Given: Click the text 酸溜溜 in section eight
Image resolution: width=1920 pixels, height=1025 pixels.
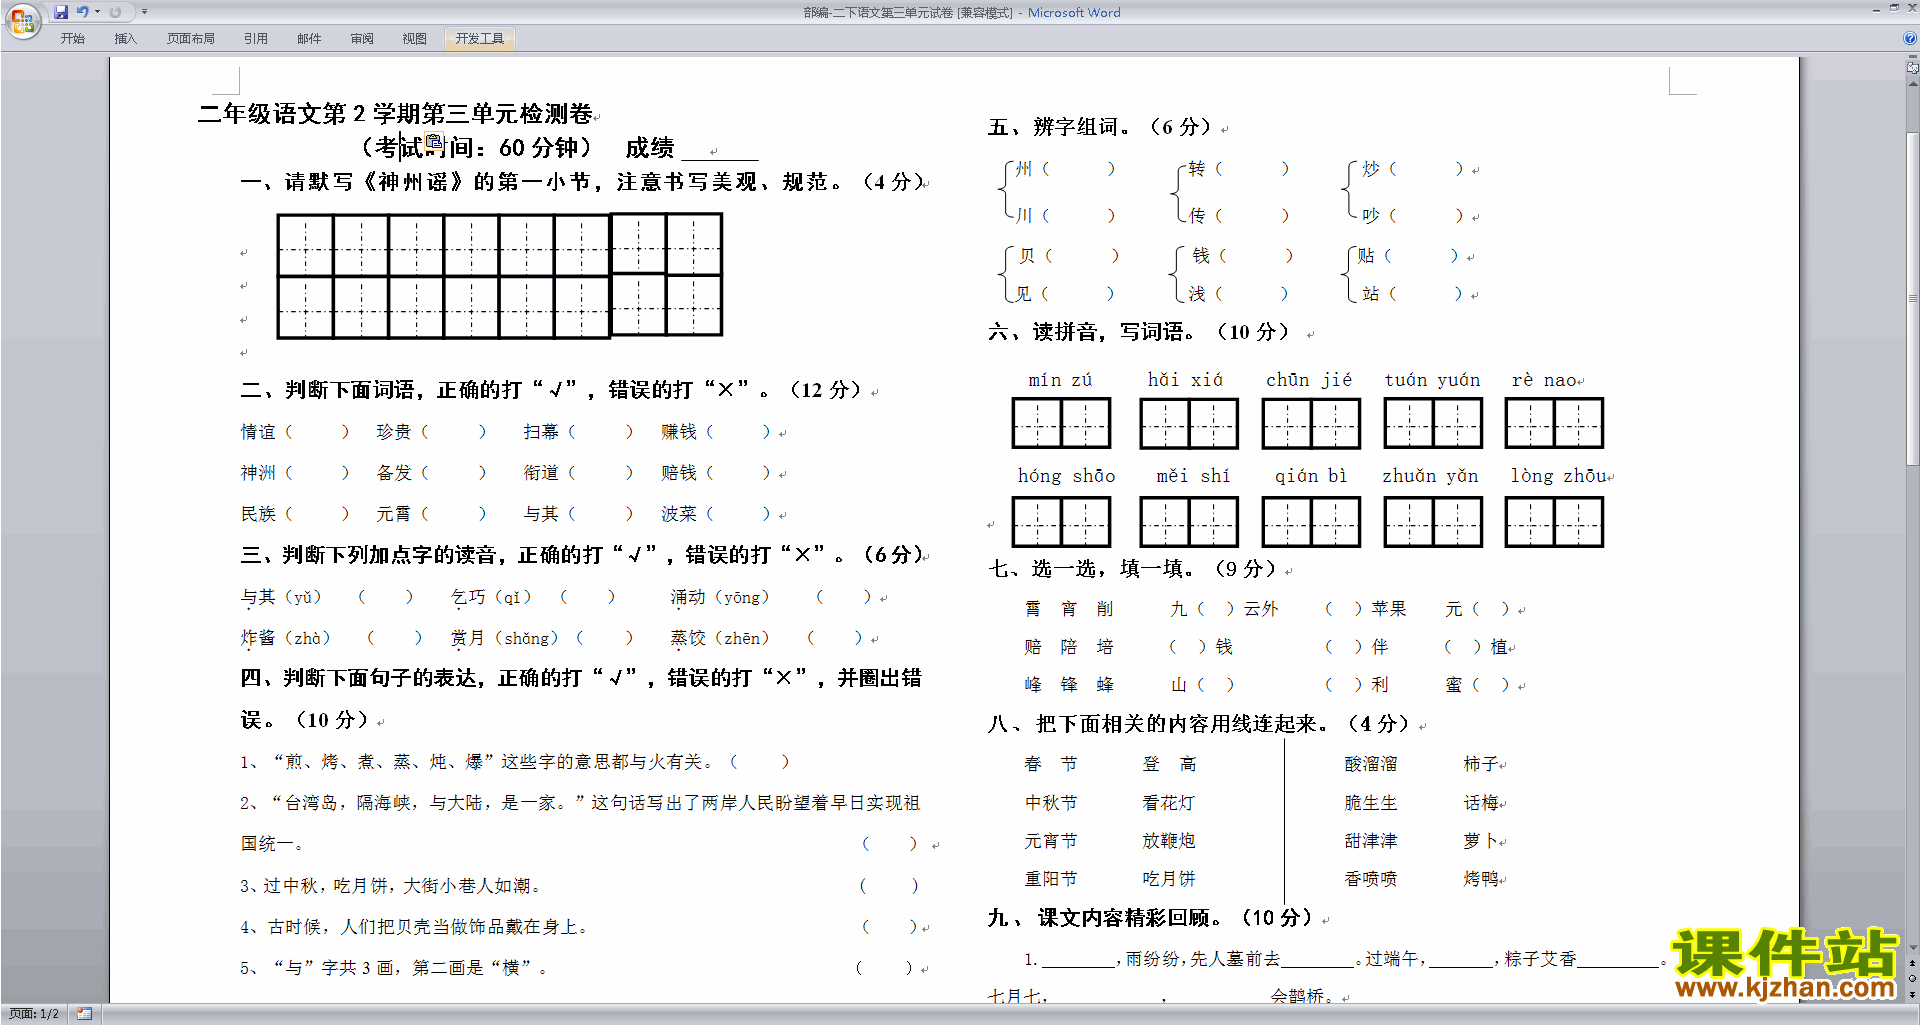Looking at the screenshot, I should click(1371, 764).
